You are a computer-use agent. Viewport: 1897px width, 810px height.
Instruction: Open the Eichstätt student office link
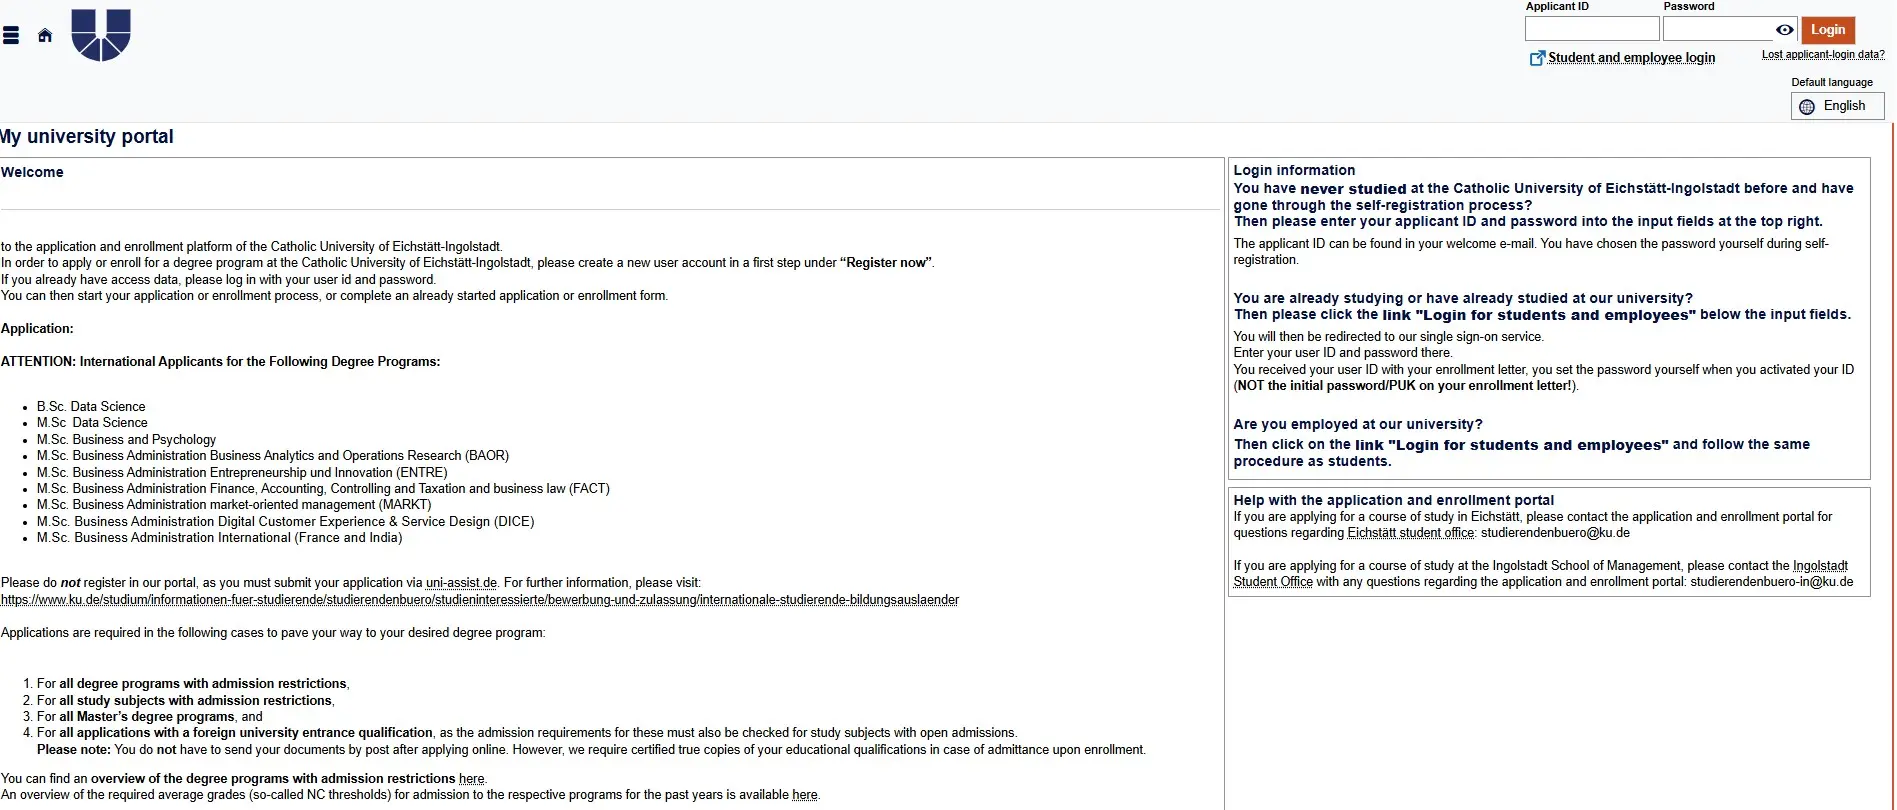1410,533
